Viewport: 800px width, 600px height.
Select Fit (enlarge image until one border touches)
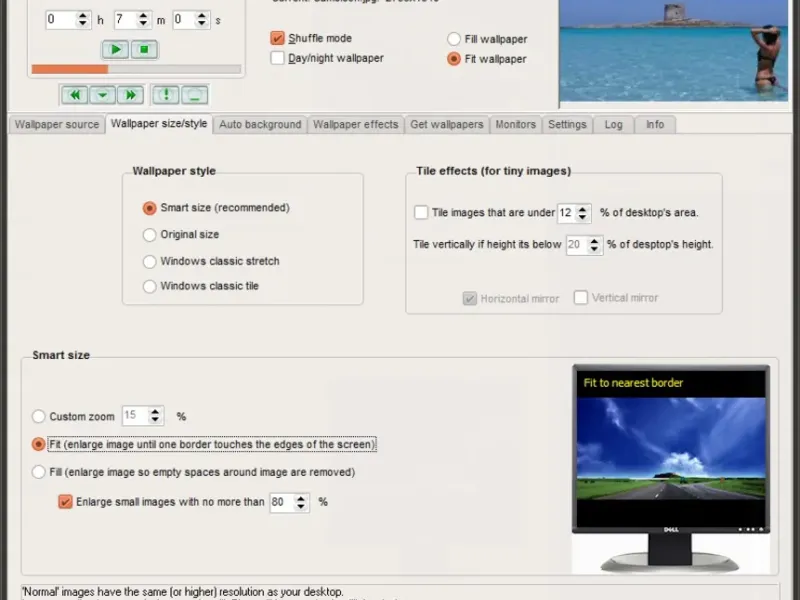[38, 444]
